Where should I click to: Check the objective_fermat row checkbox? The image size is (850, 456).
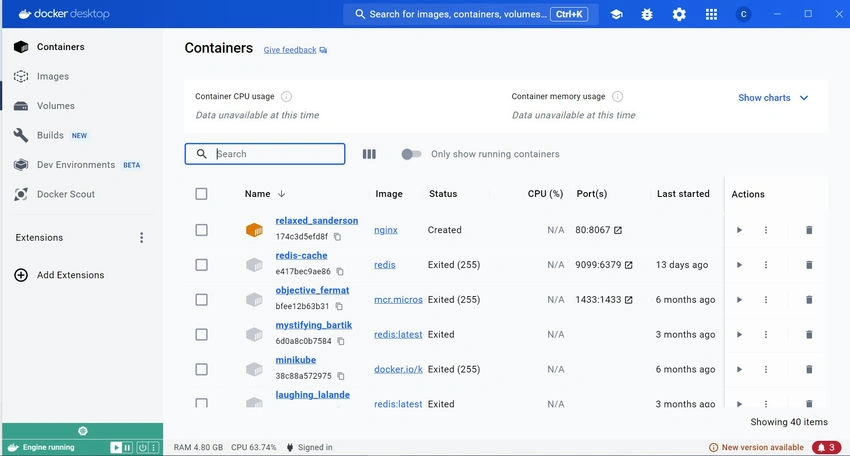coord(201,299)
